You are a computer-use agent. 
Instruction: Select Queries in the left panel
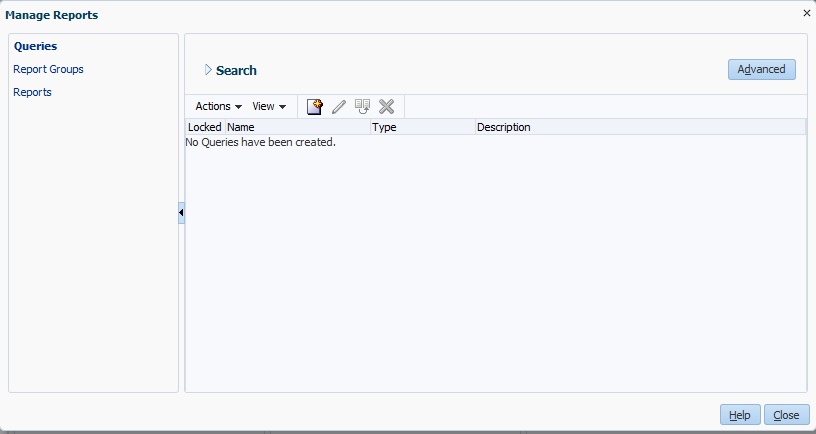click(x=35, y=46)
